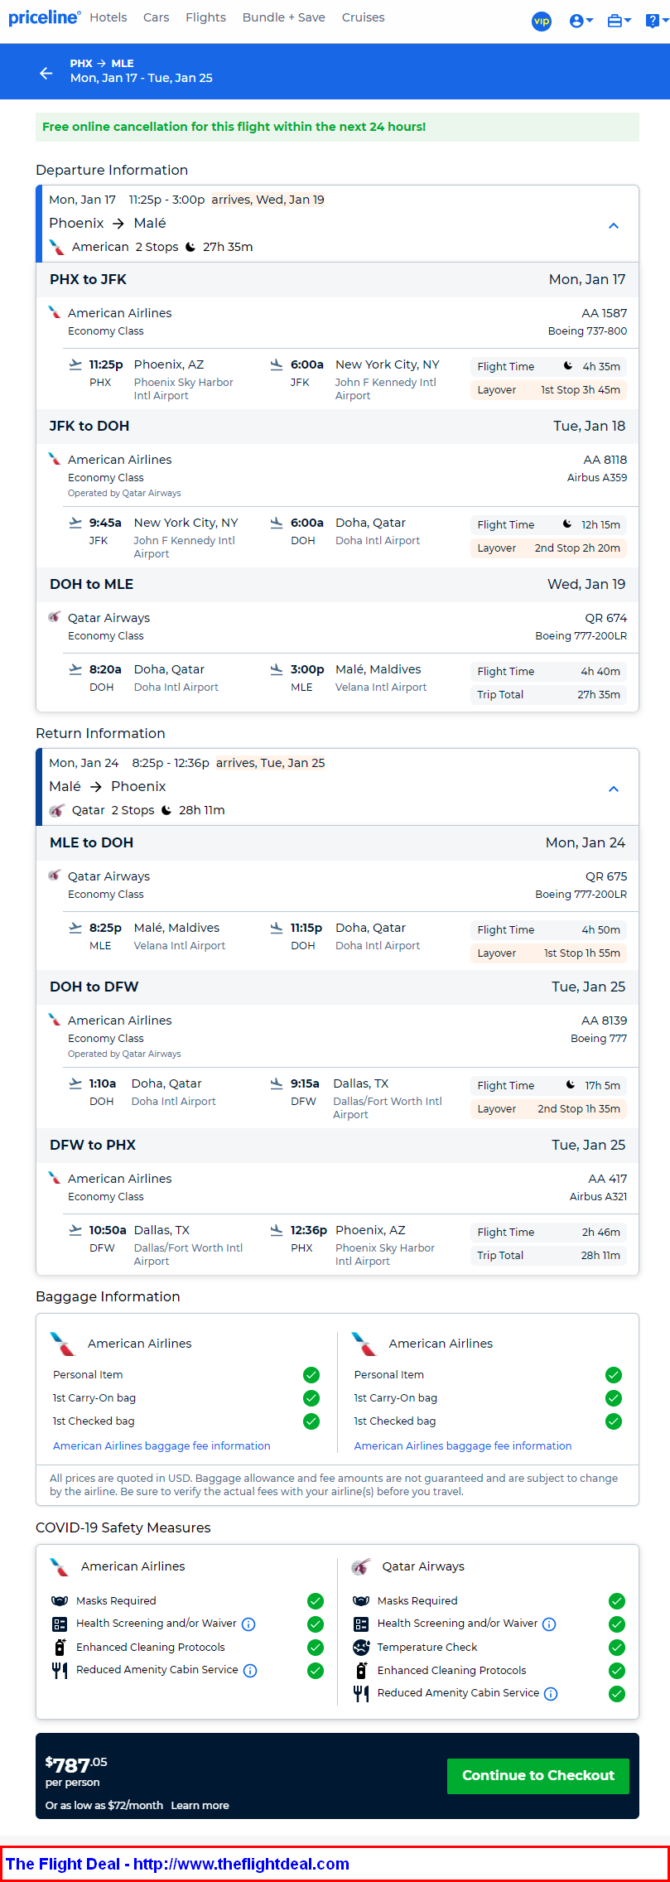
Task: Open the trips briefcase icon menu
Action: 619,21
